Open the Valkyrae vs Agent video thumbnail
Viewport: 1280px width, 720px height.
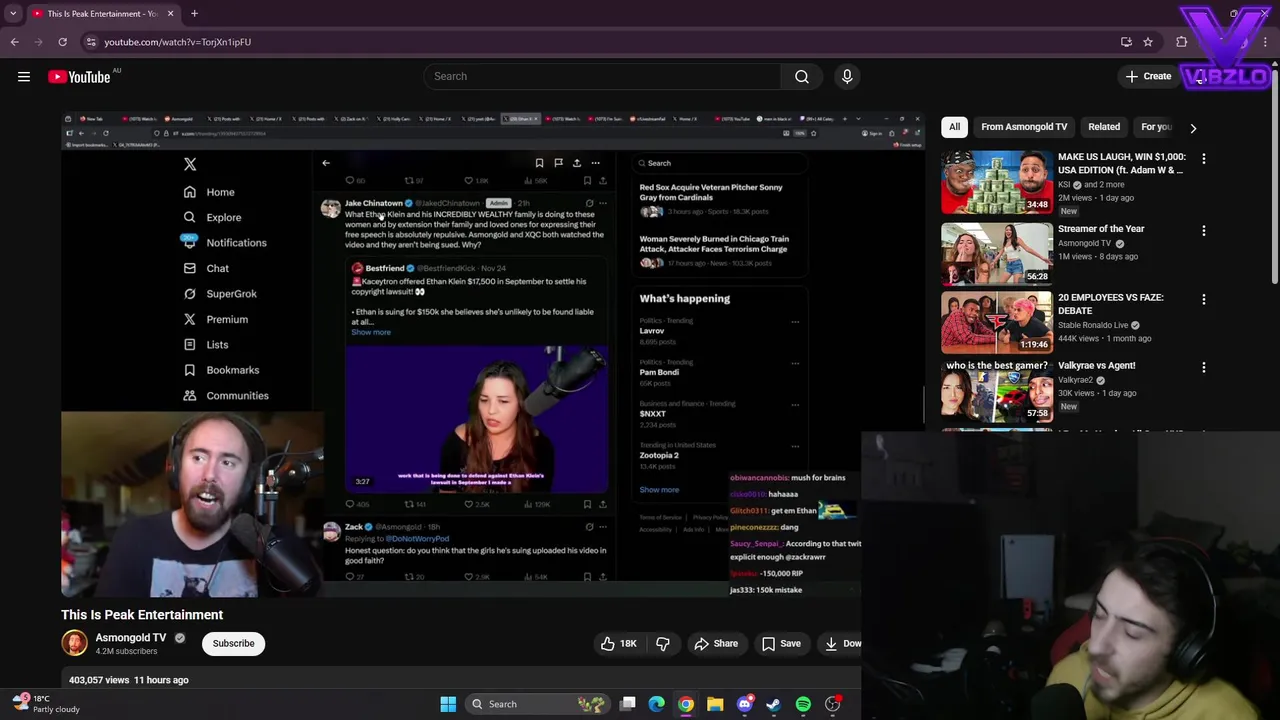coord(997,390)
